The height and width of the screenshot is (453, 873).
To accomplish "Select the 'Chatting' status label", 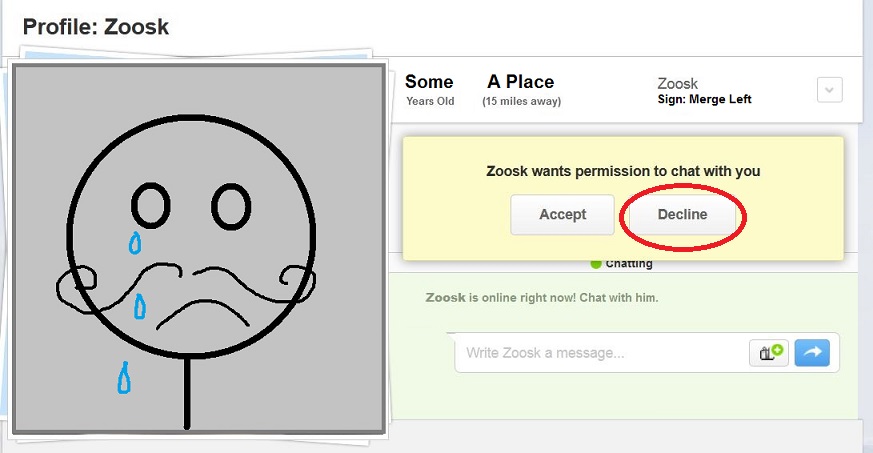I will [629, 264].
